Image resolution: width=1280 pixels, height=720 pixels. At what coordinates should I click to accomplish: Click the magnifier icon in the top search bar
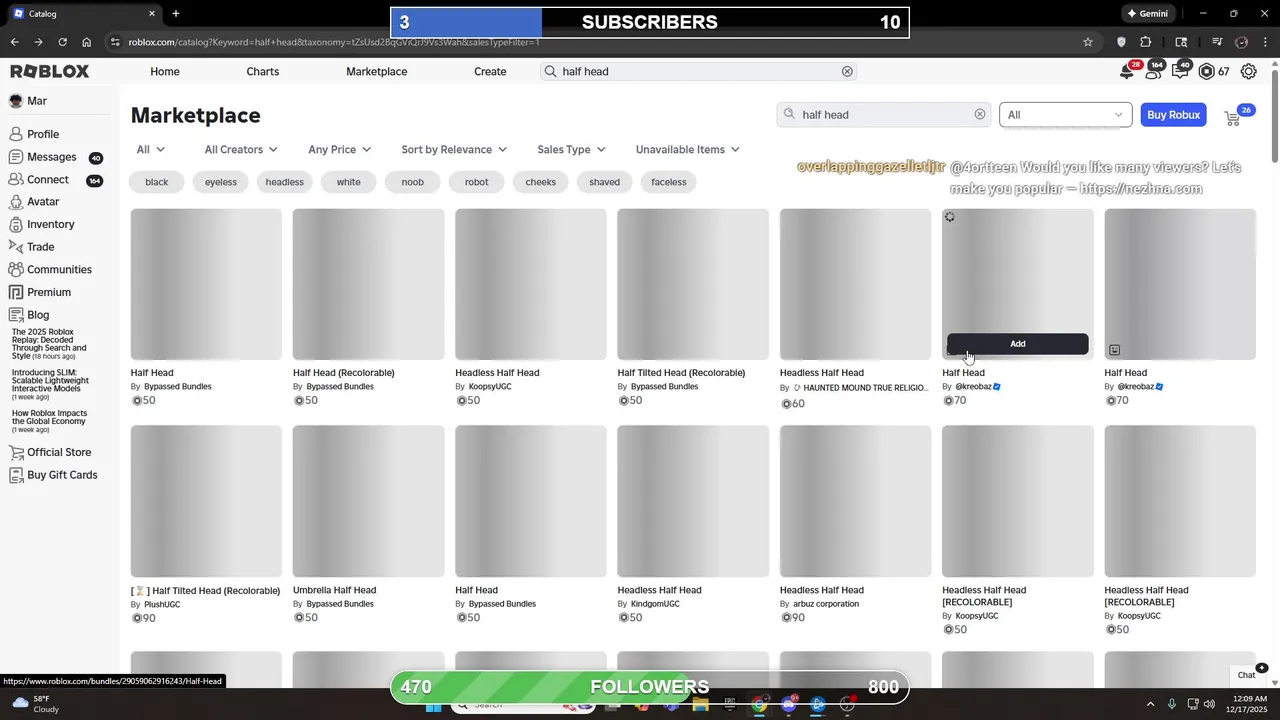(550, 72)
